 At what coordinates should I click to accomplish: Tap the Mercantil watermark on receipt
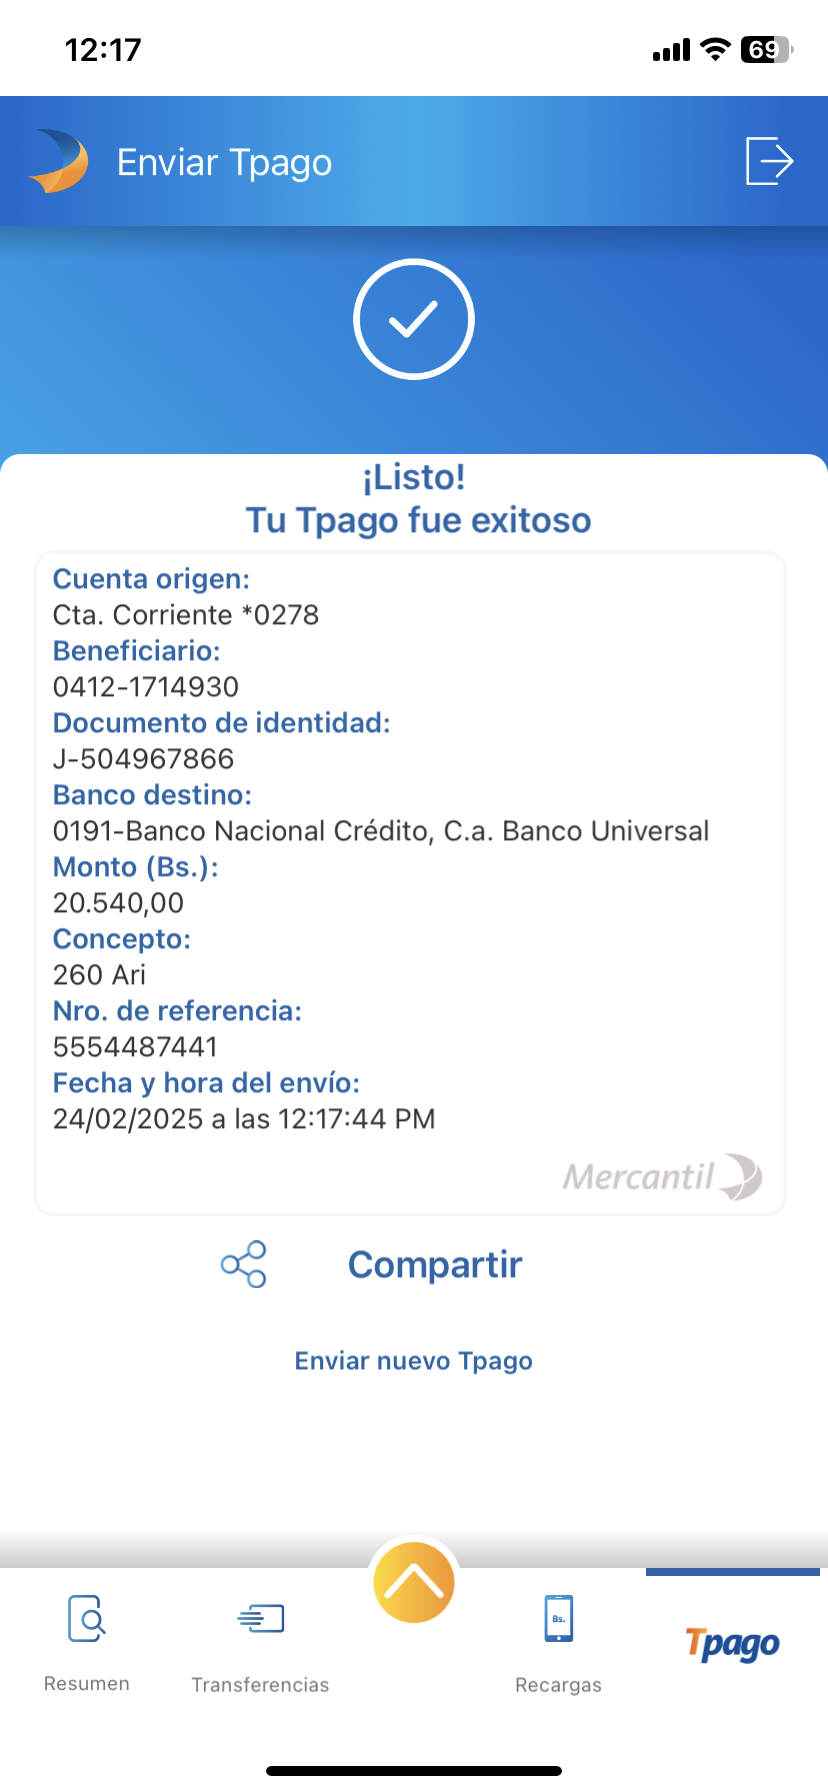(x=661, y=1176)
